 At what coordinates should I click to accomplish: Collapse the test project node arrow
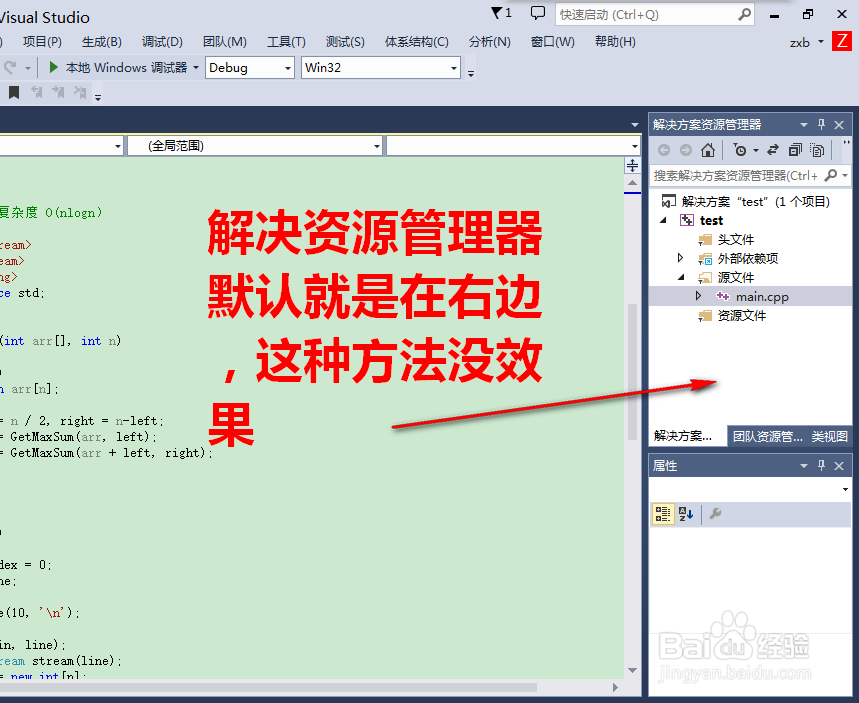tap(663, 220)
